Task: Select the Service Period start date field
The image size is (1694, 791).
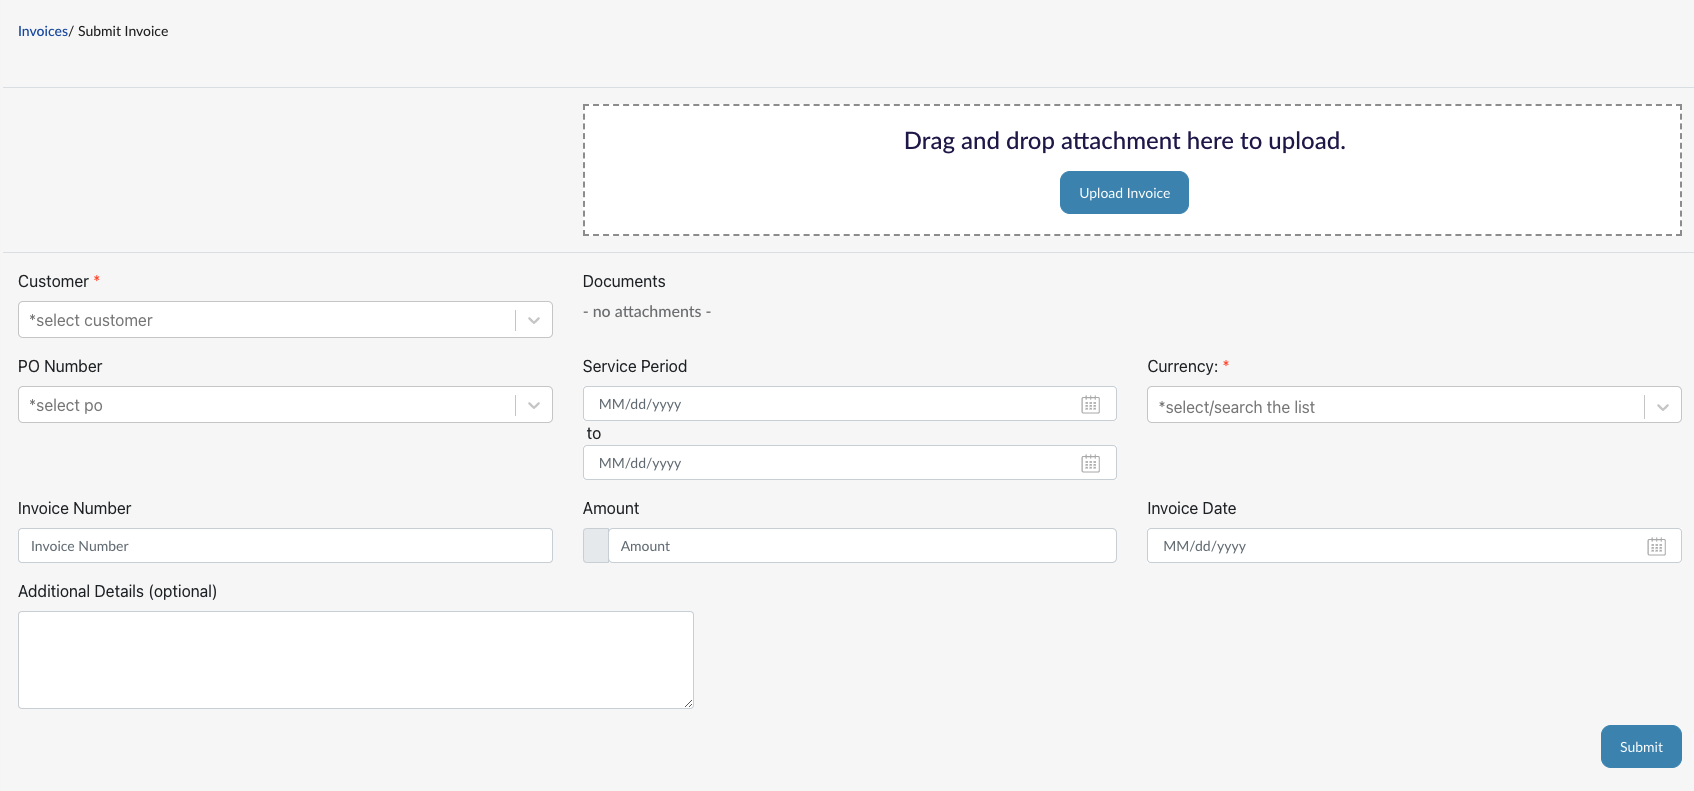Action: coord(830,404)
